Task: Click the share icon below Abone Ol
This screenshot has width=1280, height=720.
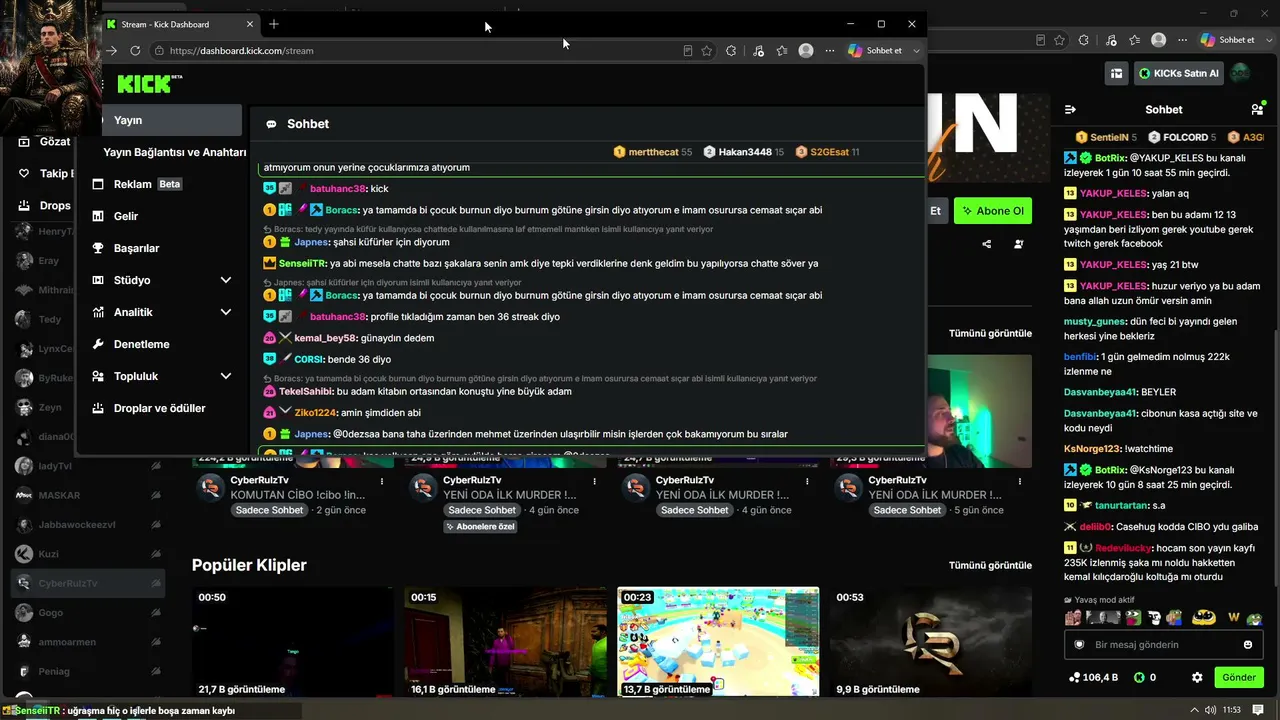Action: point(987,244)
